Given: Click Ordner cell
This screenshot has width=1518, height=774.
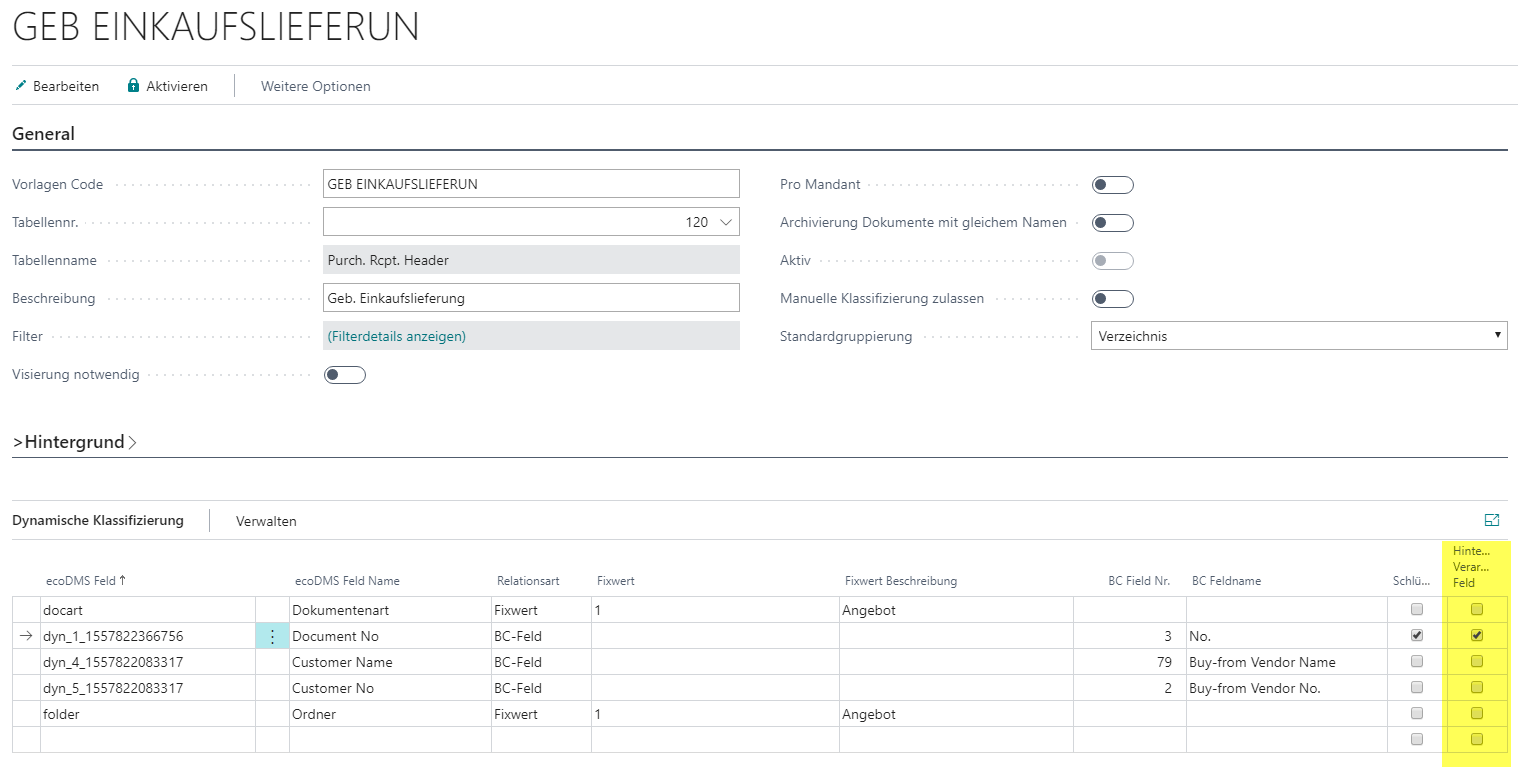Looking at the screenshot, I should [390, 714].
